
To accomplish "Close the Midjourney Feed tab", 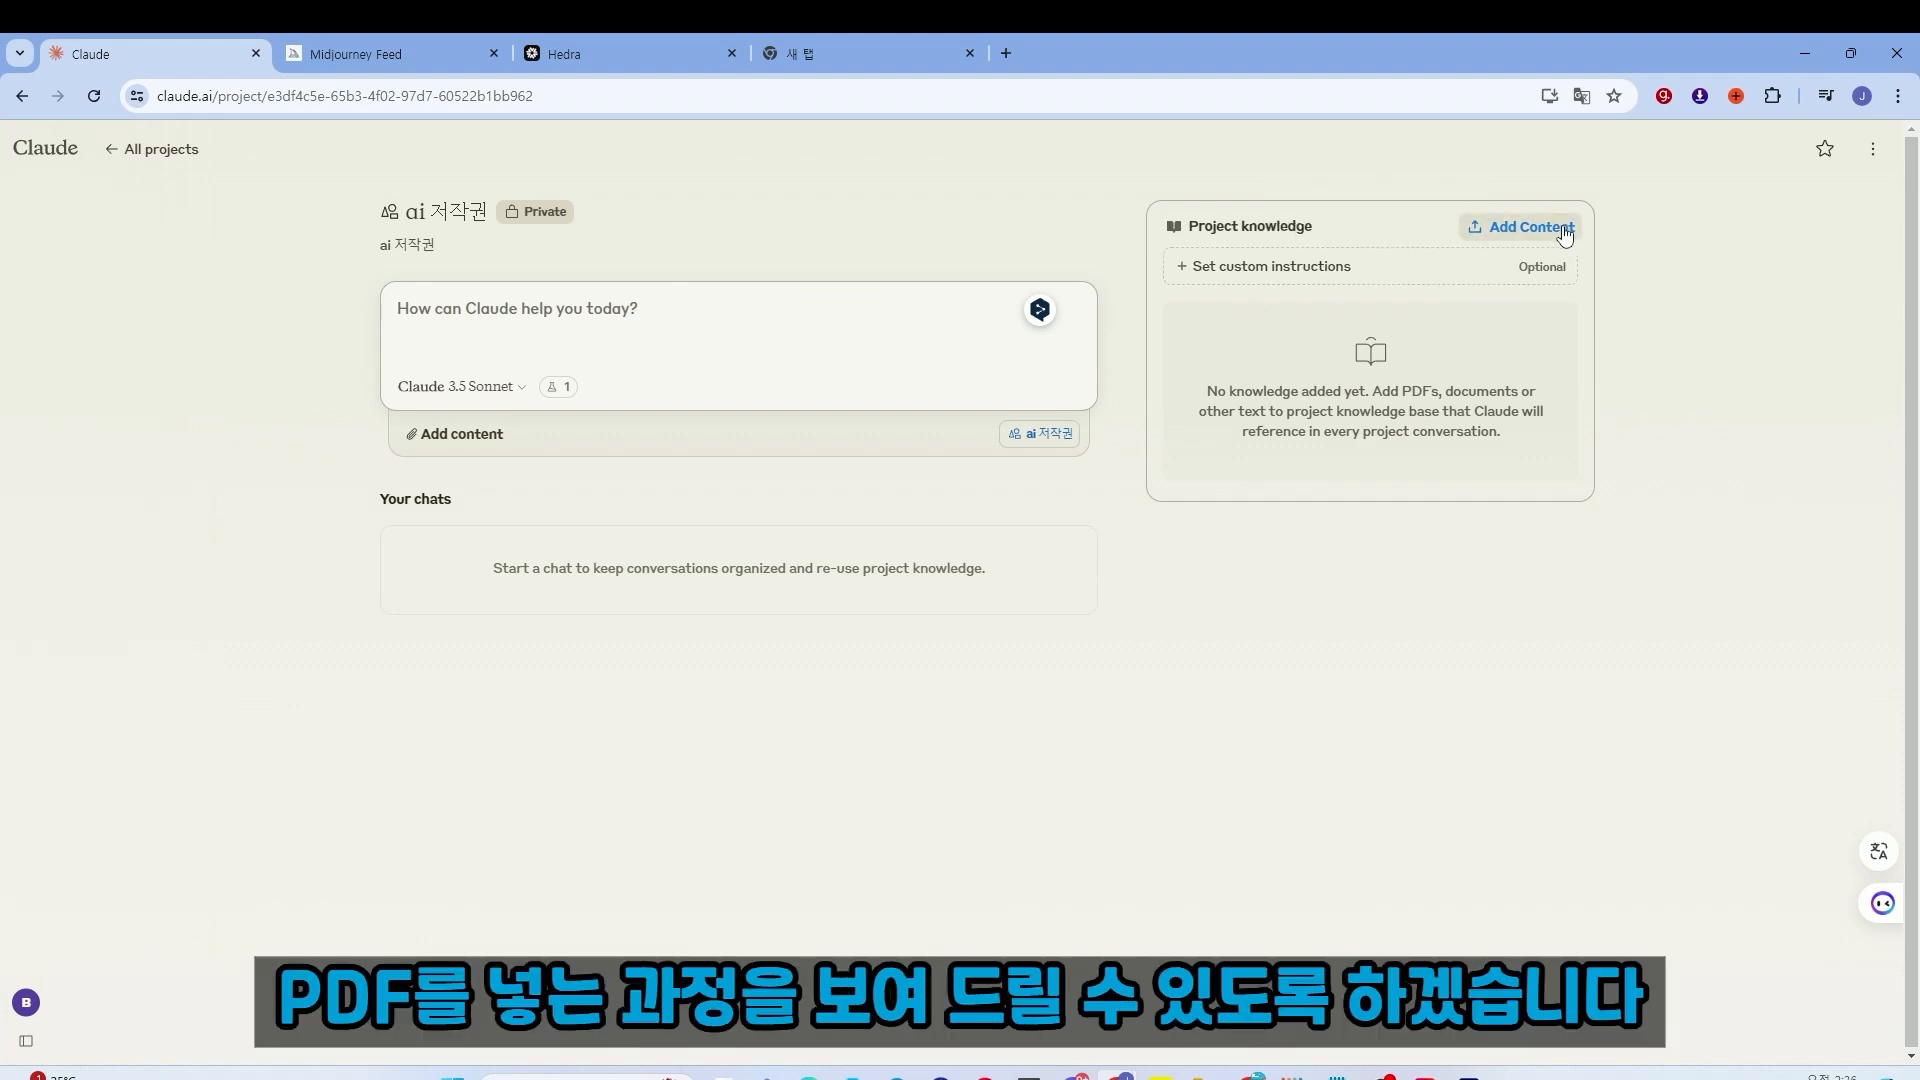I will point(493,54).
